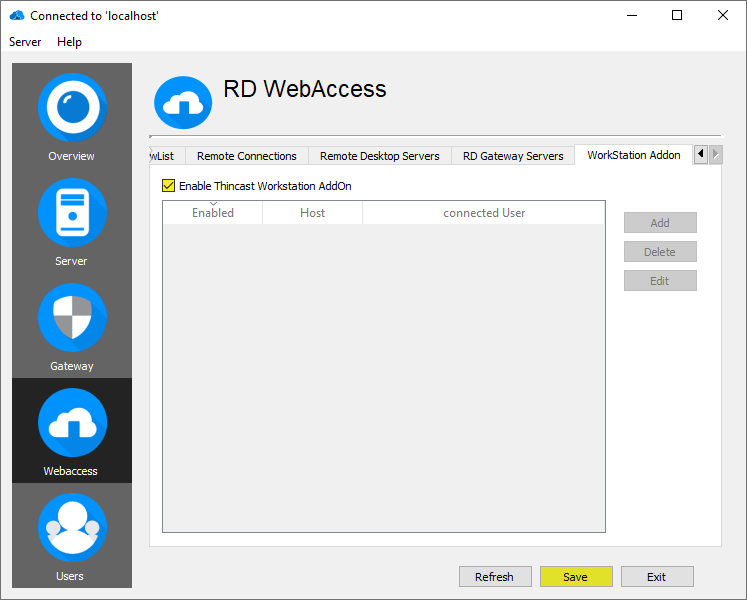Click the Delete button
The height and width of the screenshot is (600, 747).
coord(660,252)
